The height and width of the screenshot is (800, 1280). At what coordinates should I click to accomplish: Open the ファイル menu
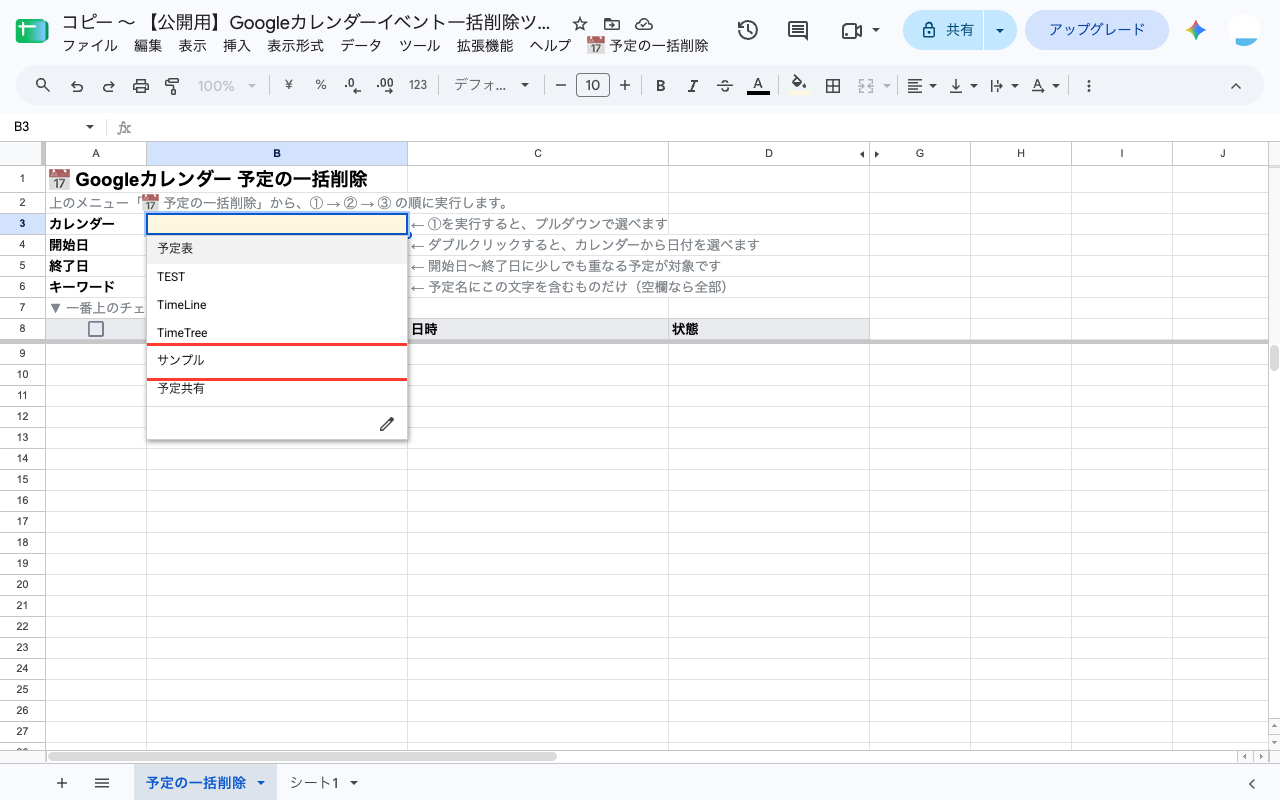pyautogui.click(x=90, y=45)
